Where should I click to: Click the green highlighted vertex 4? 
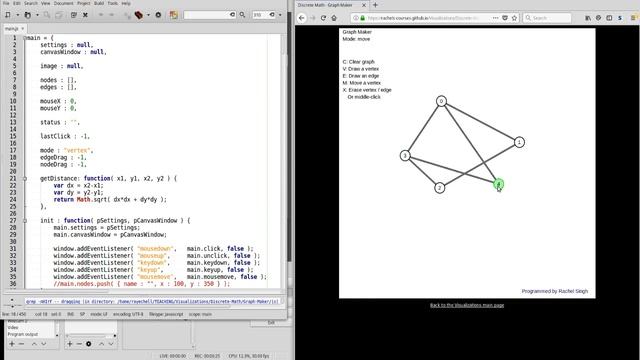pyautogui.click(x=498, y=184)
